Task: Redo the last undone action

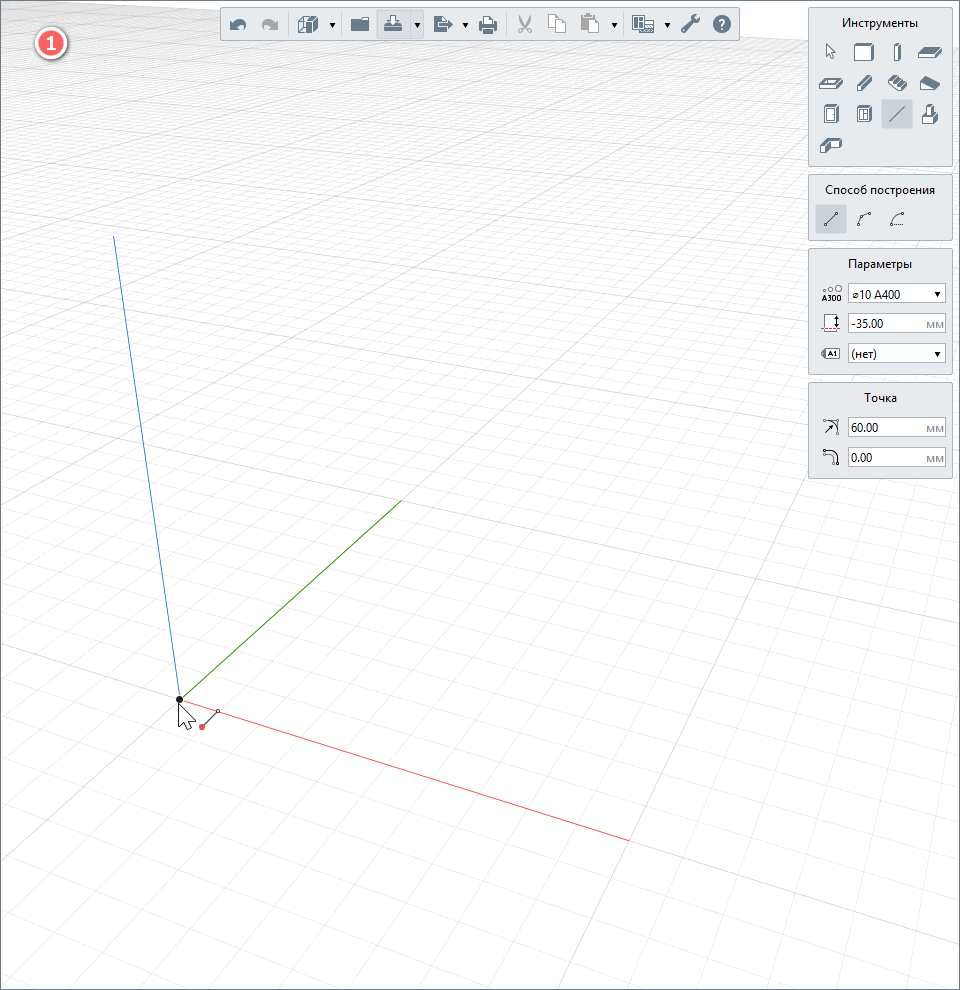Action: point(270,25)
